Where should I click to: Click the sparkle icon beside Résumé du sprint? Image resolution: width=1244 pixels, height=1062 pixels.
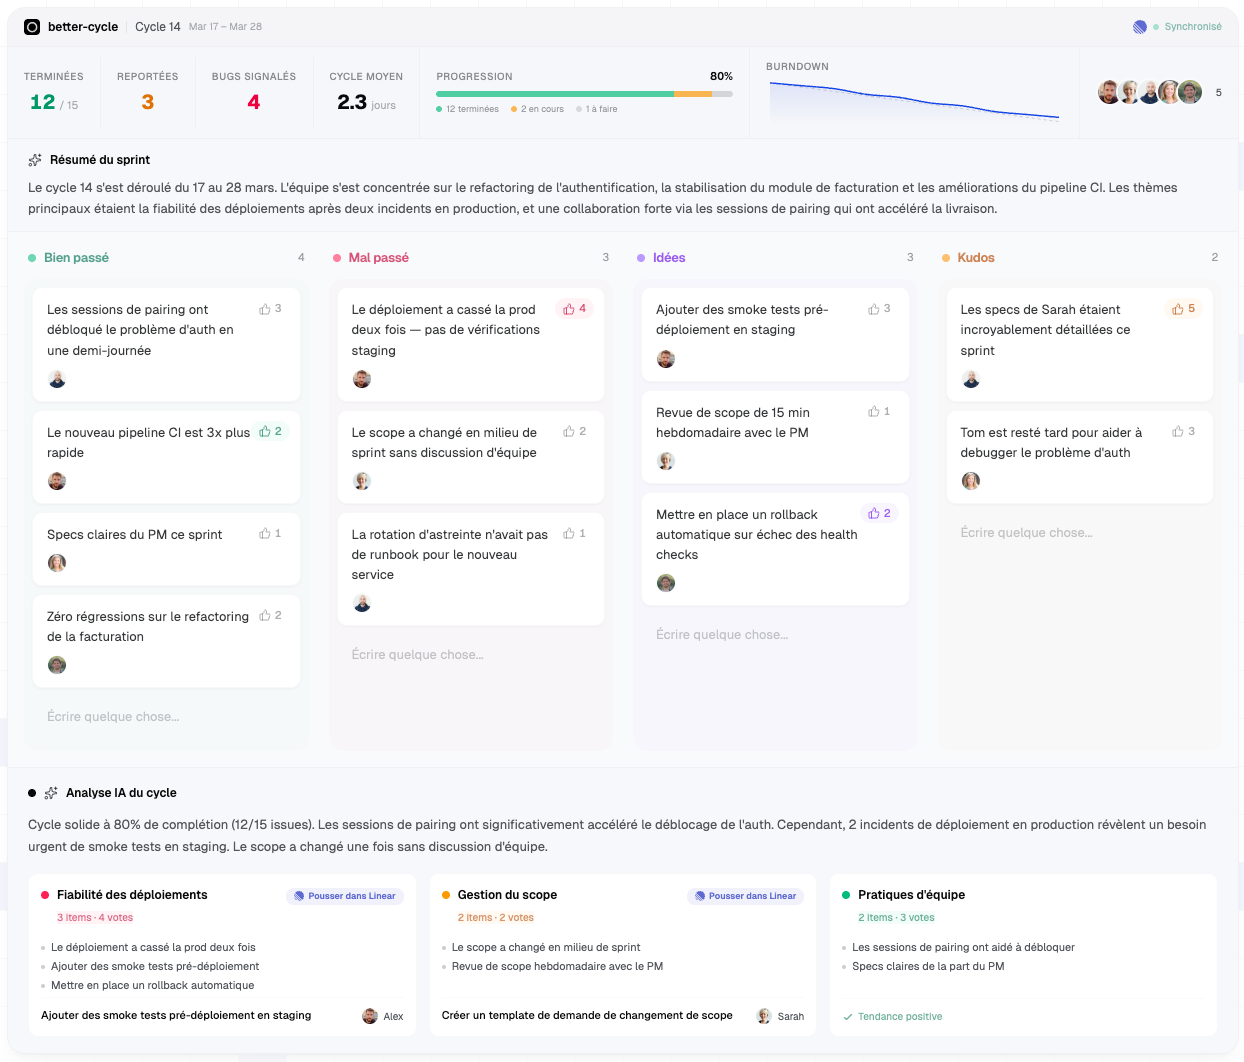(35, 160)
